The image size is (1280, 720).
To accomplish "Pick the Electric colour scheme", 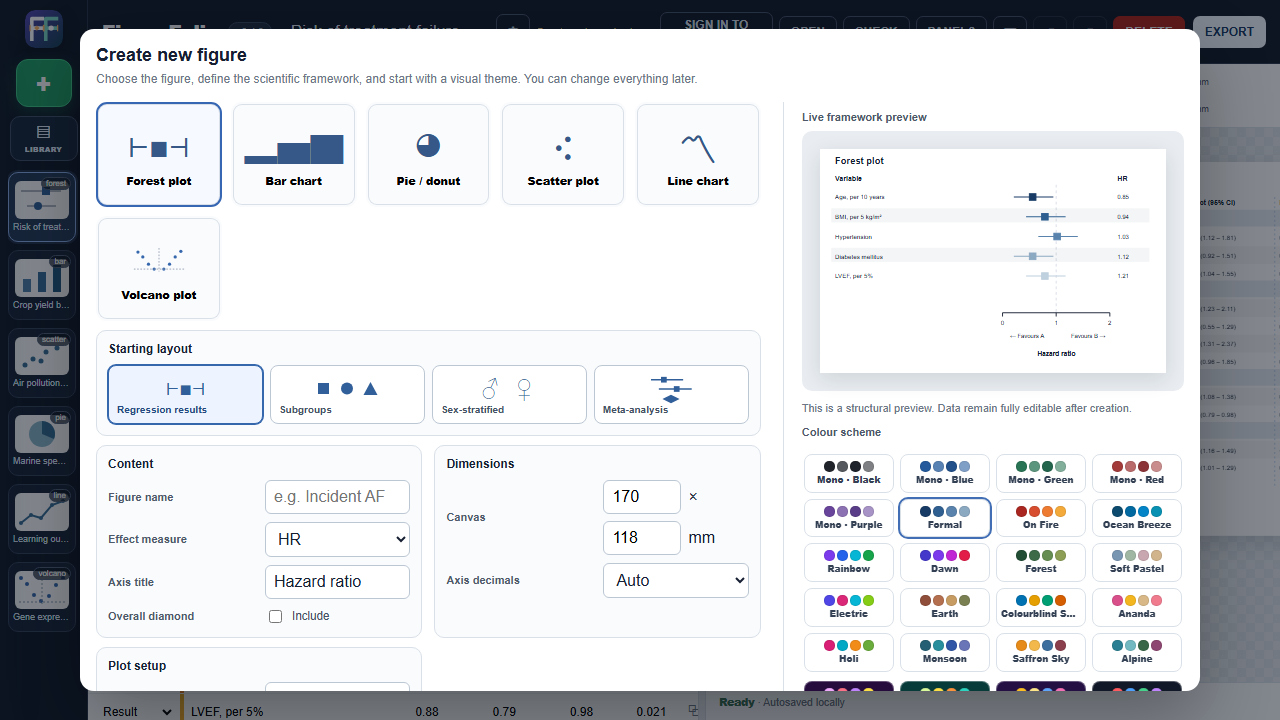I will pos(849,607).
